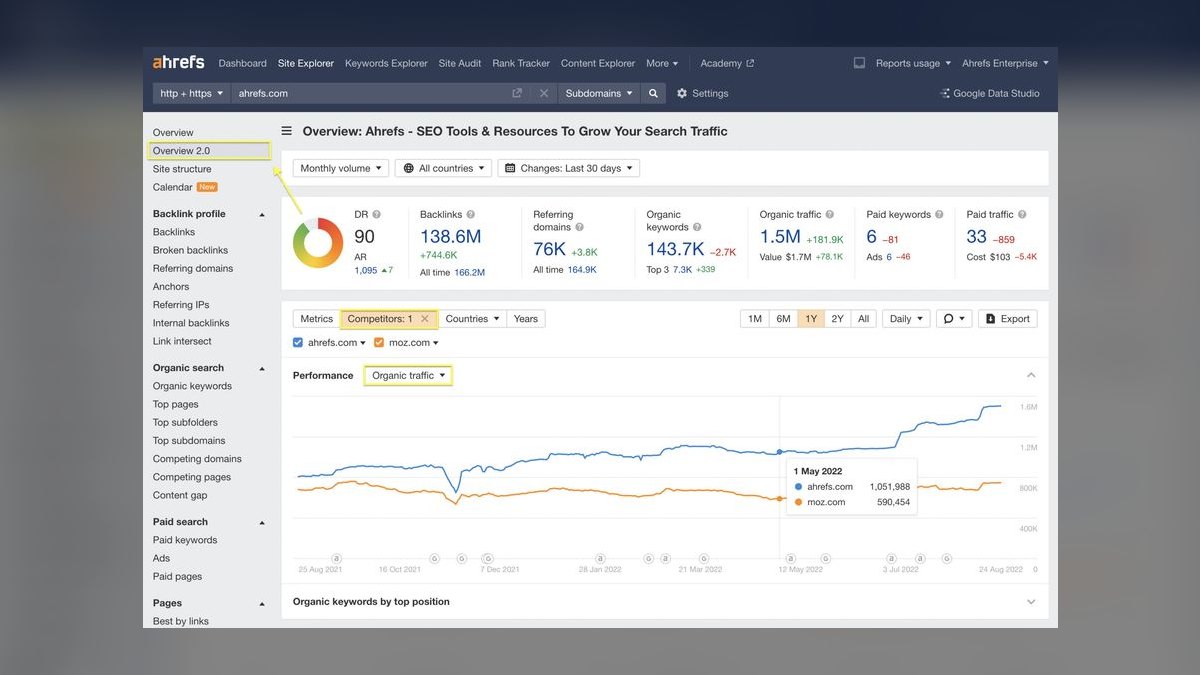Click the monitor icon in top bar
Viewport: 1200px width, 675px height.
(859, 63)
